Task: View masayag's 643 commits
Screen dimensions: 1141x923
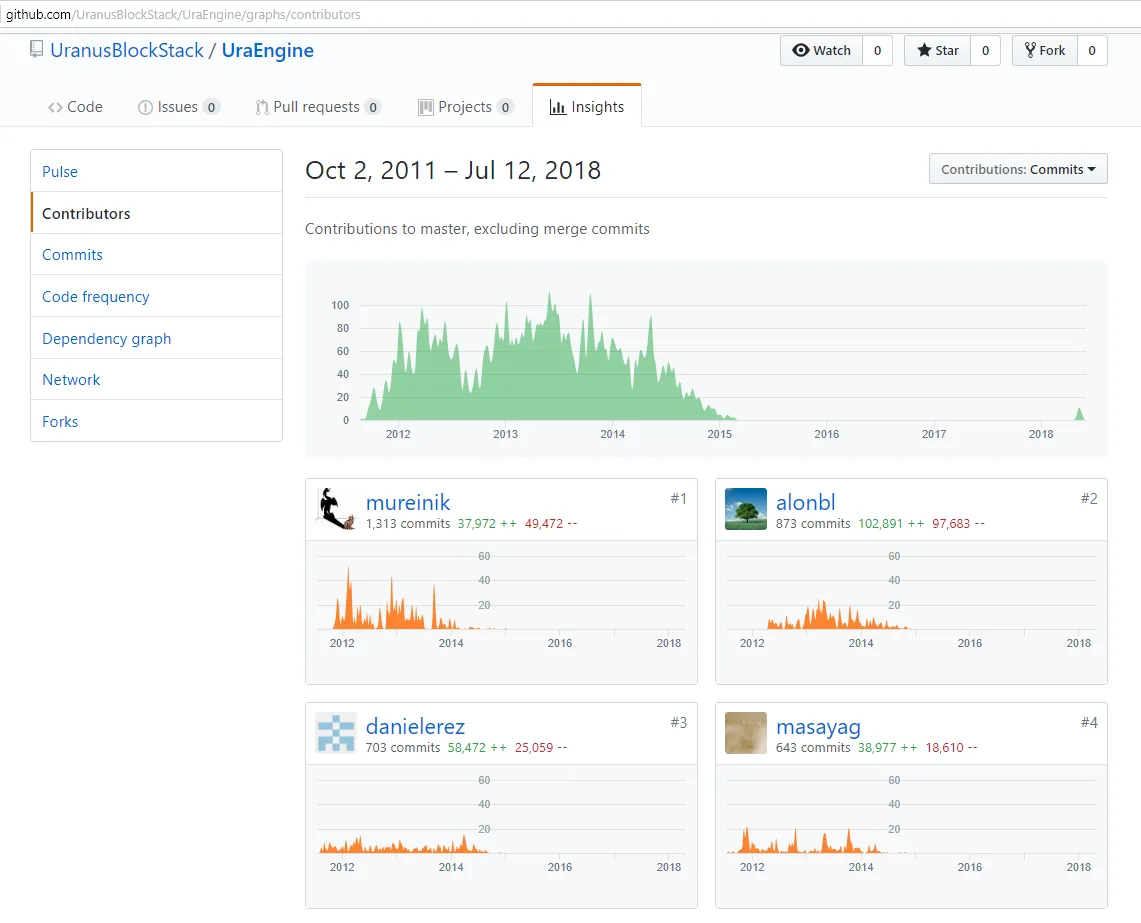Action: point(813,748)
